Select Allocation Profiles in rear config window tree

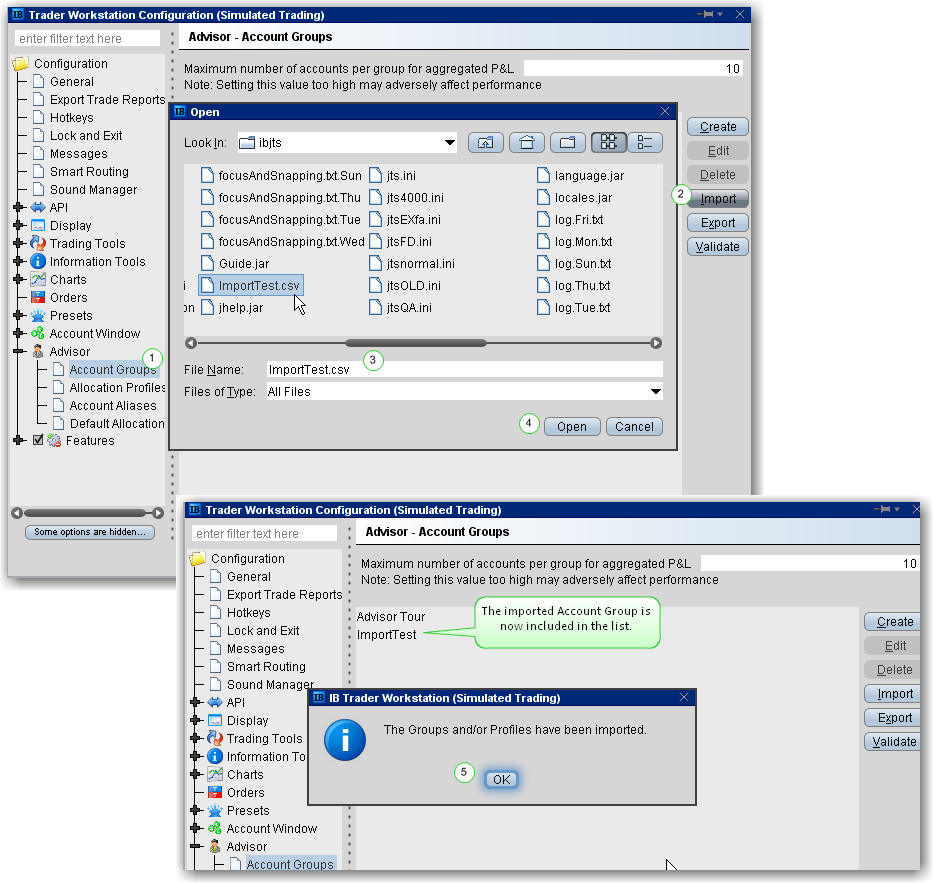pyautogui.click(x=117, y=387)
